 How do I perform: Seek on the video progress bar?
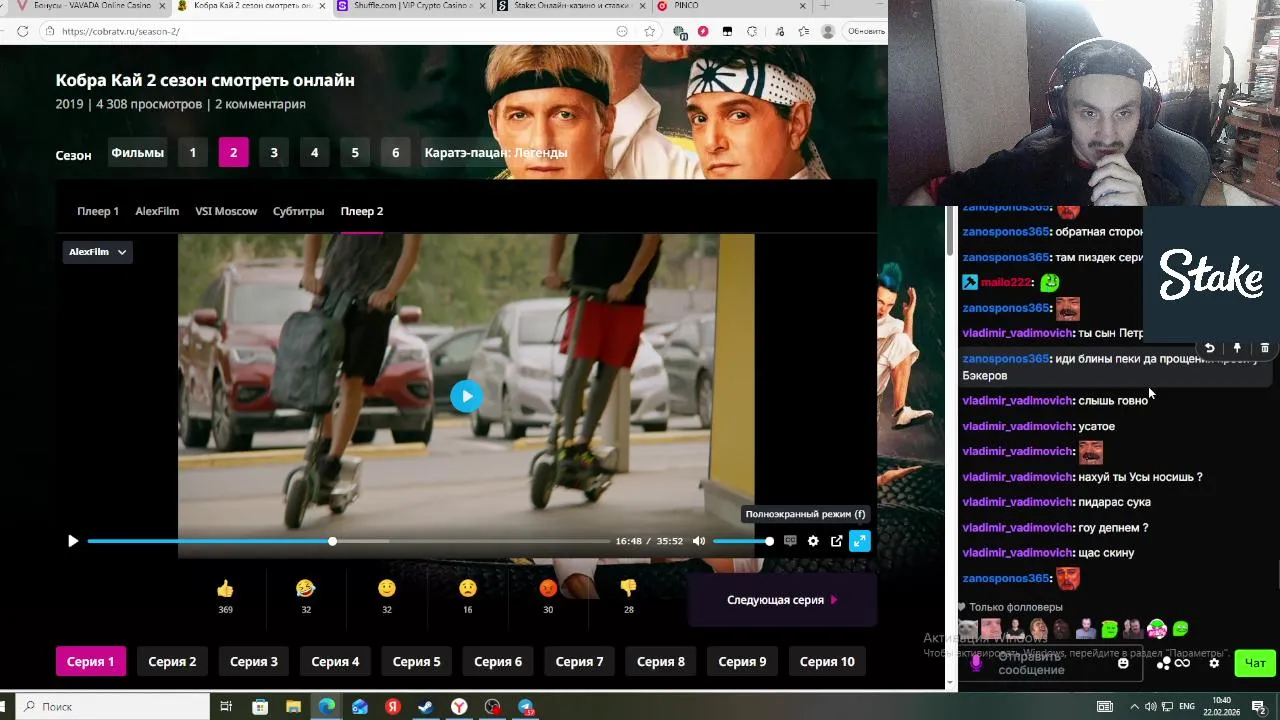click(x=349, y=541)
